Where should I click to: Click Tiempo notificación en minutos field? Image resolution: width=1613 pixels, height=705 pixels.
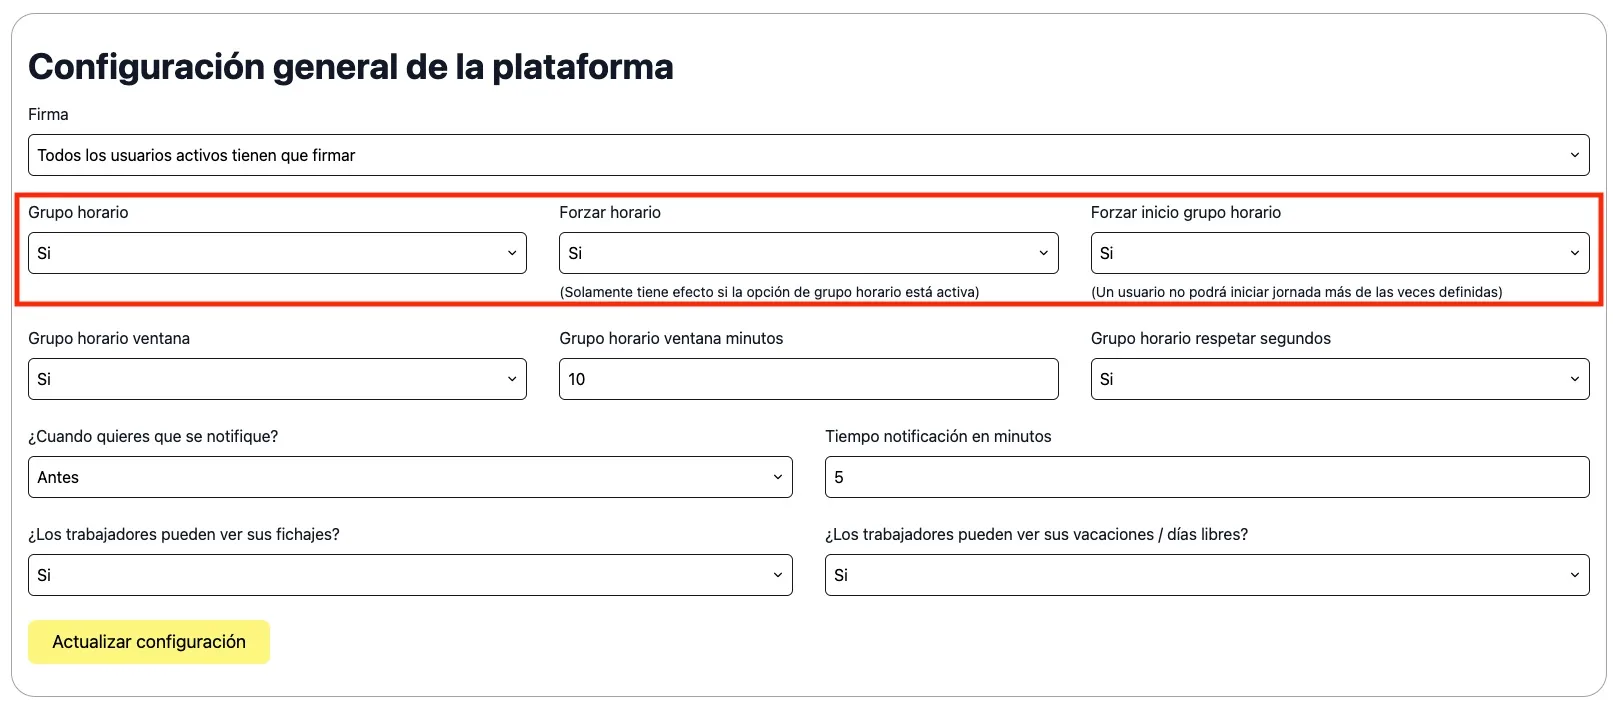tap(1206, 477)
